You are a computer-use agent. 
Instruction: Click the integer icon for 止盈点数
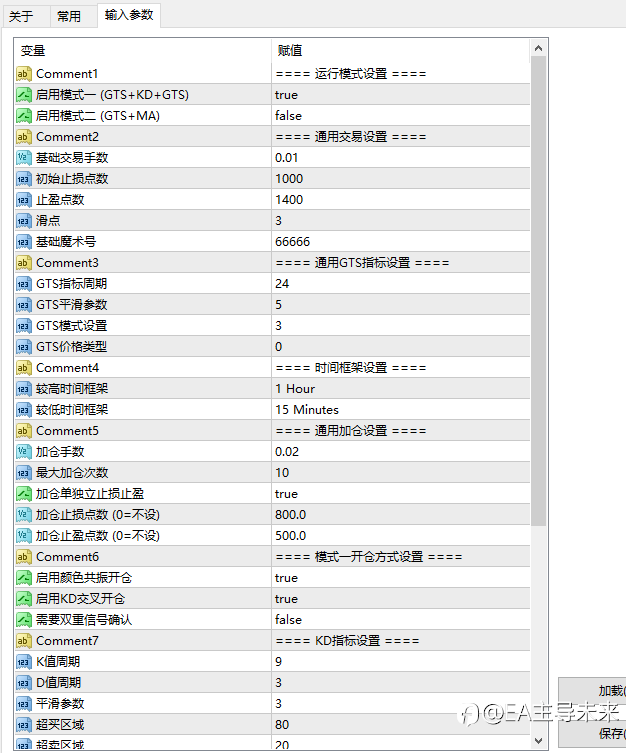click(24, 200)
